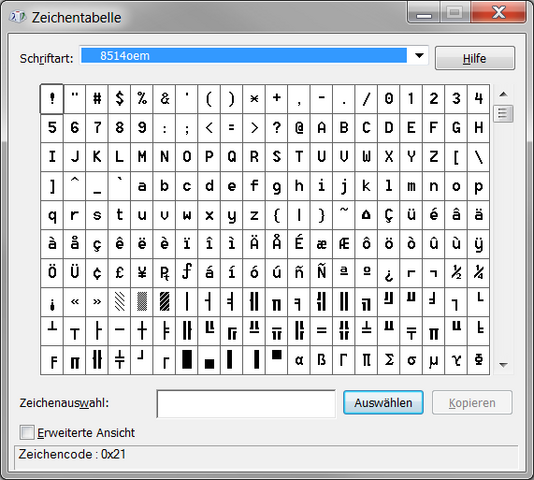This screenshot has height=480, width=534.
Task: Select the left guillemet « character
Action: tap(75, 302)
